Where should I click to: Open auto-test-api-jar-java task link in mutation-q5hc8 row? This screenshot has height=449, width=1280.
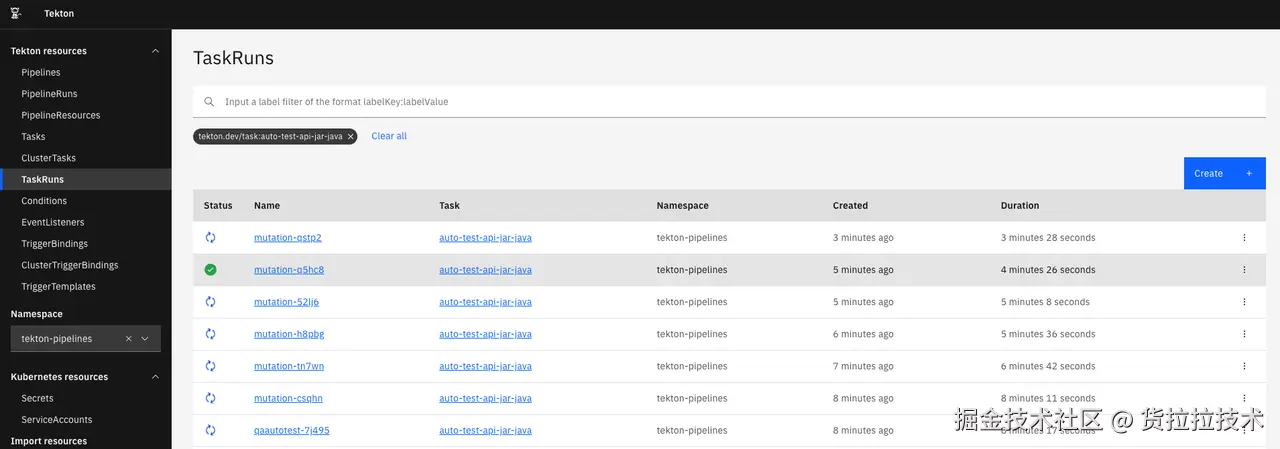coord(485,270)
